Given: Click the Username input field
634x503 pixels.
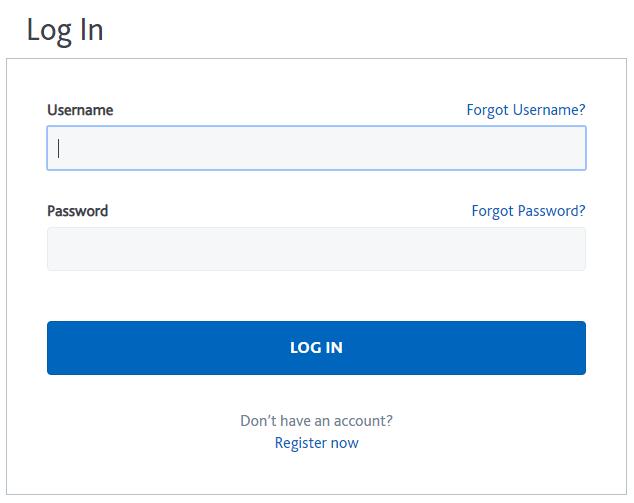Looking at the screenshot, I should [x=316, y=148].
